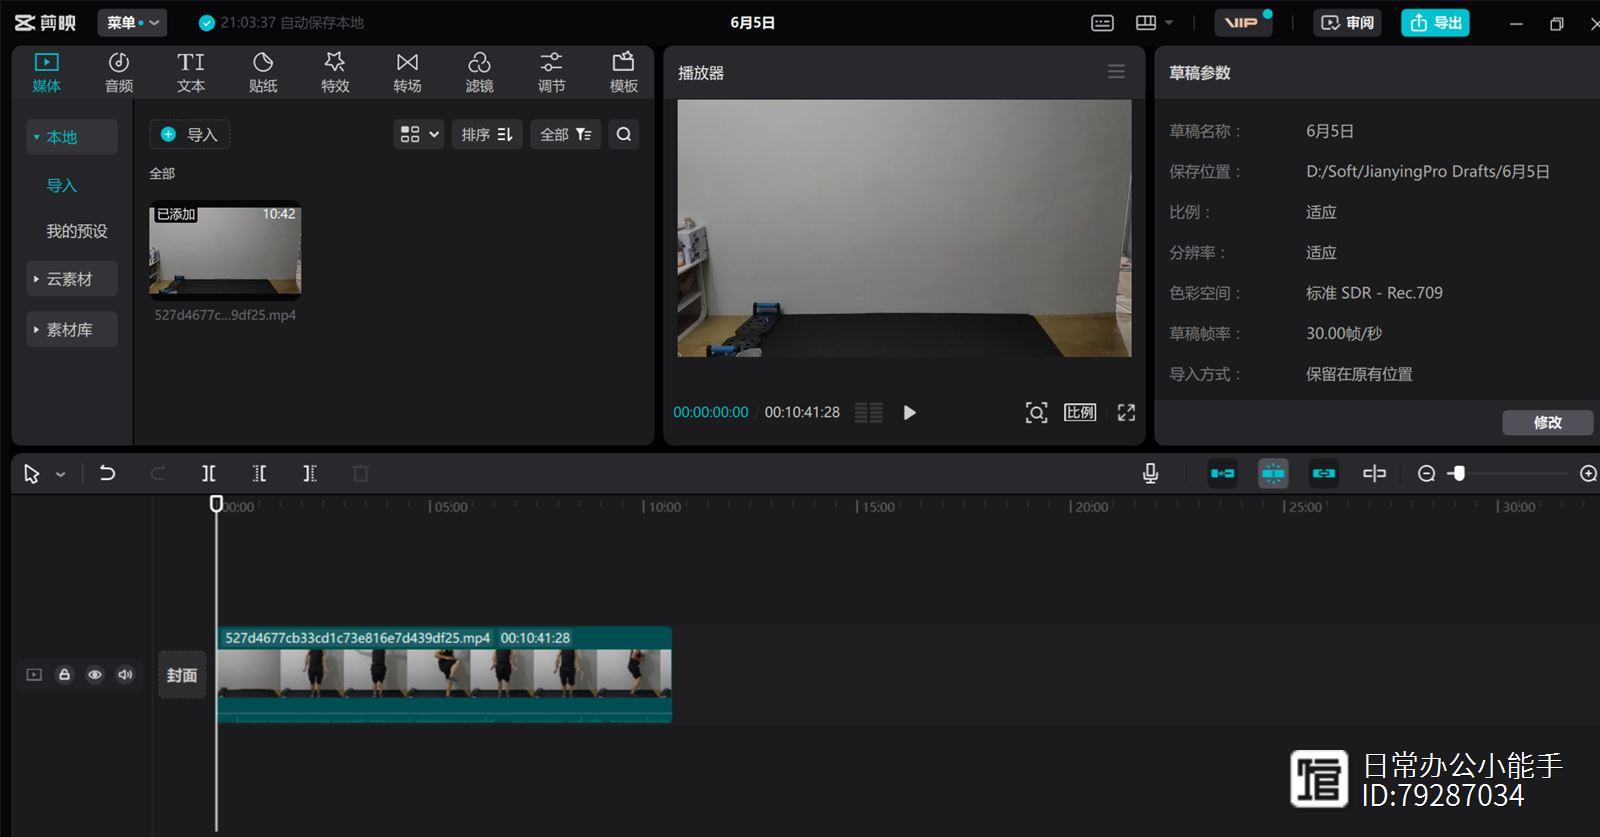The height and width of the screenshot is (837, 1600).
Task: Open 我的预设 my presets
Action: point(77,231)
